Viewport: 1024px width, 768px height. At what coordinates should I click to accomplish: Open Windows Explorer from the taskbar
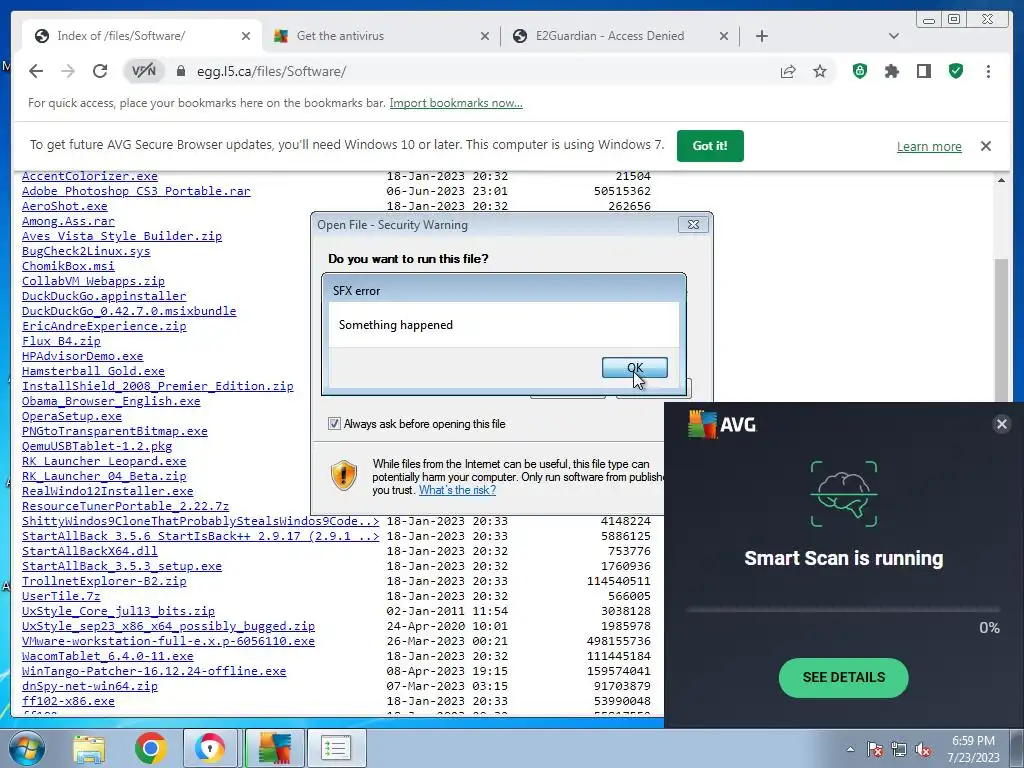coord(89,748)
